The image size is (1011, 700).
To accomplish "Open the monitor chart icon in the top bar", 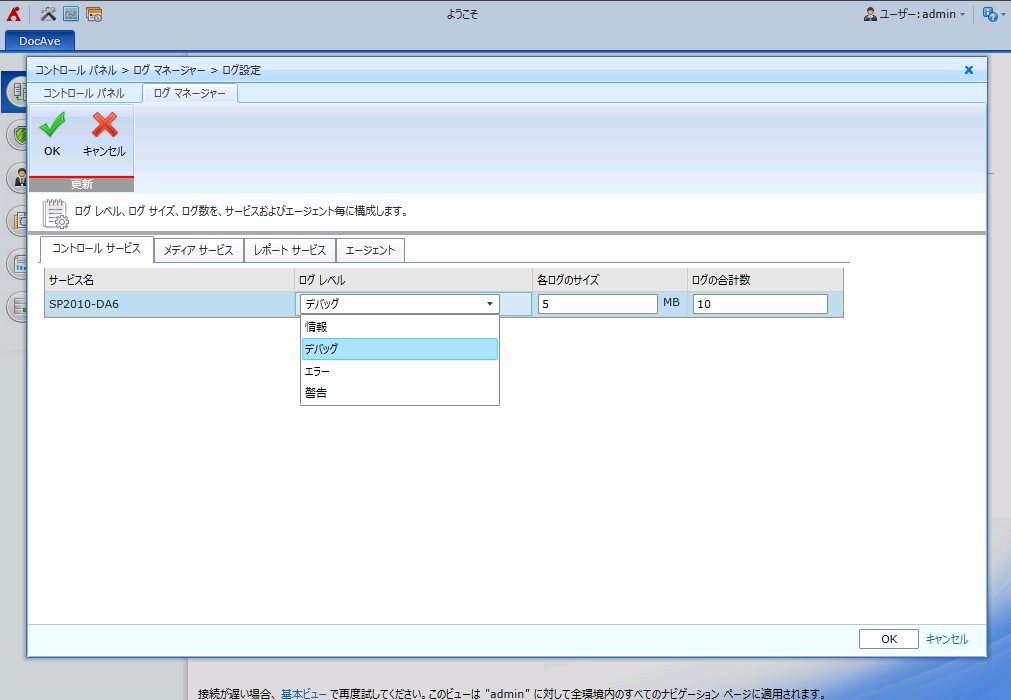I will click(x=71, y=14).
